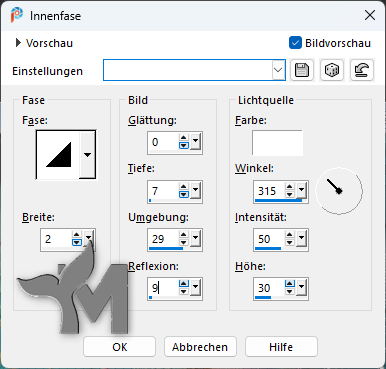Click the PaintShop Pro logo in title bar
The height and width of the screenshot is (369, 386).
(17, 15)
